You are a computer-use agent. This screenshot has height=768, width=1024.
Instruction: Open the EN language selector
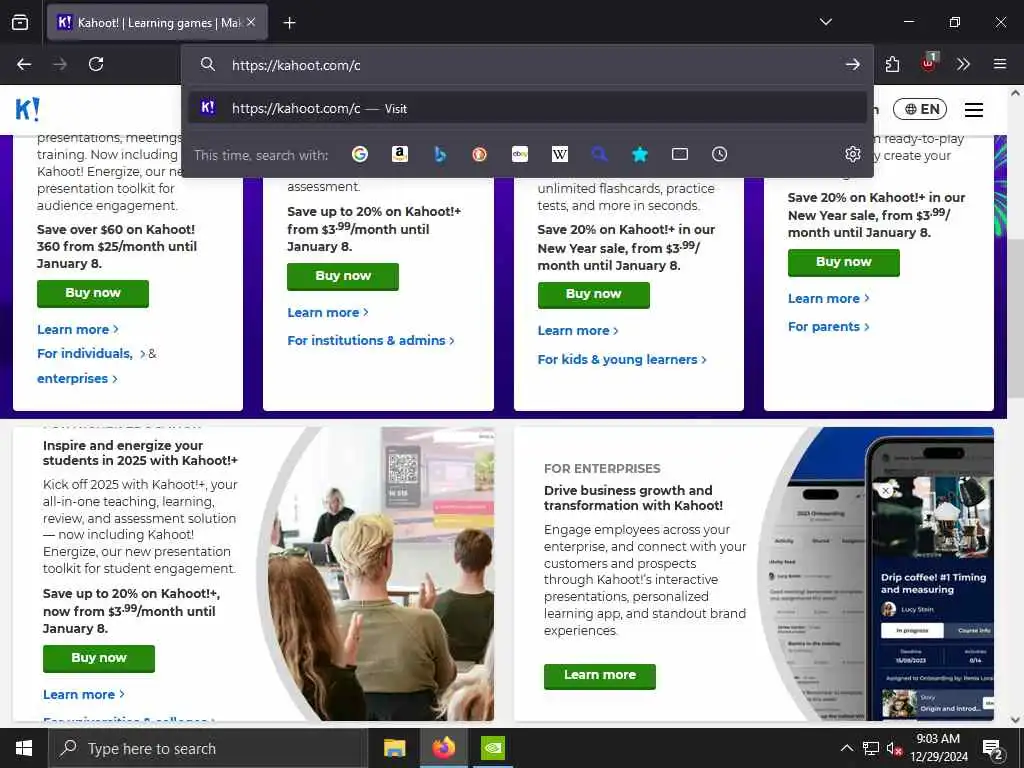(920, 109)
